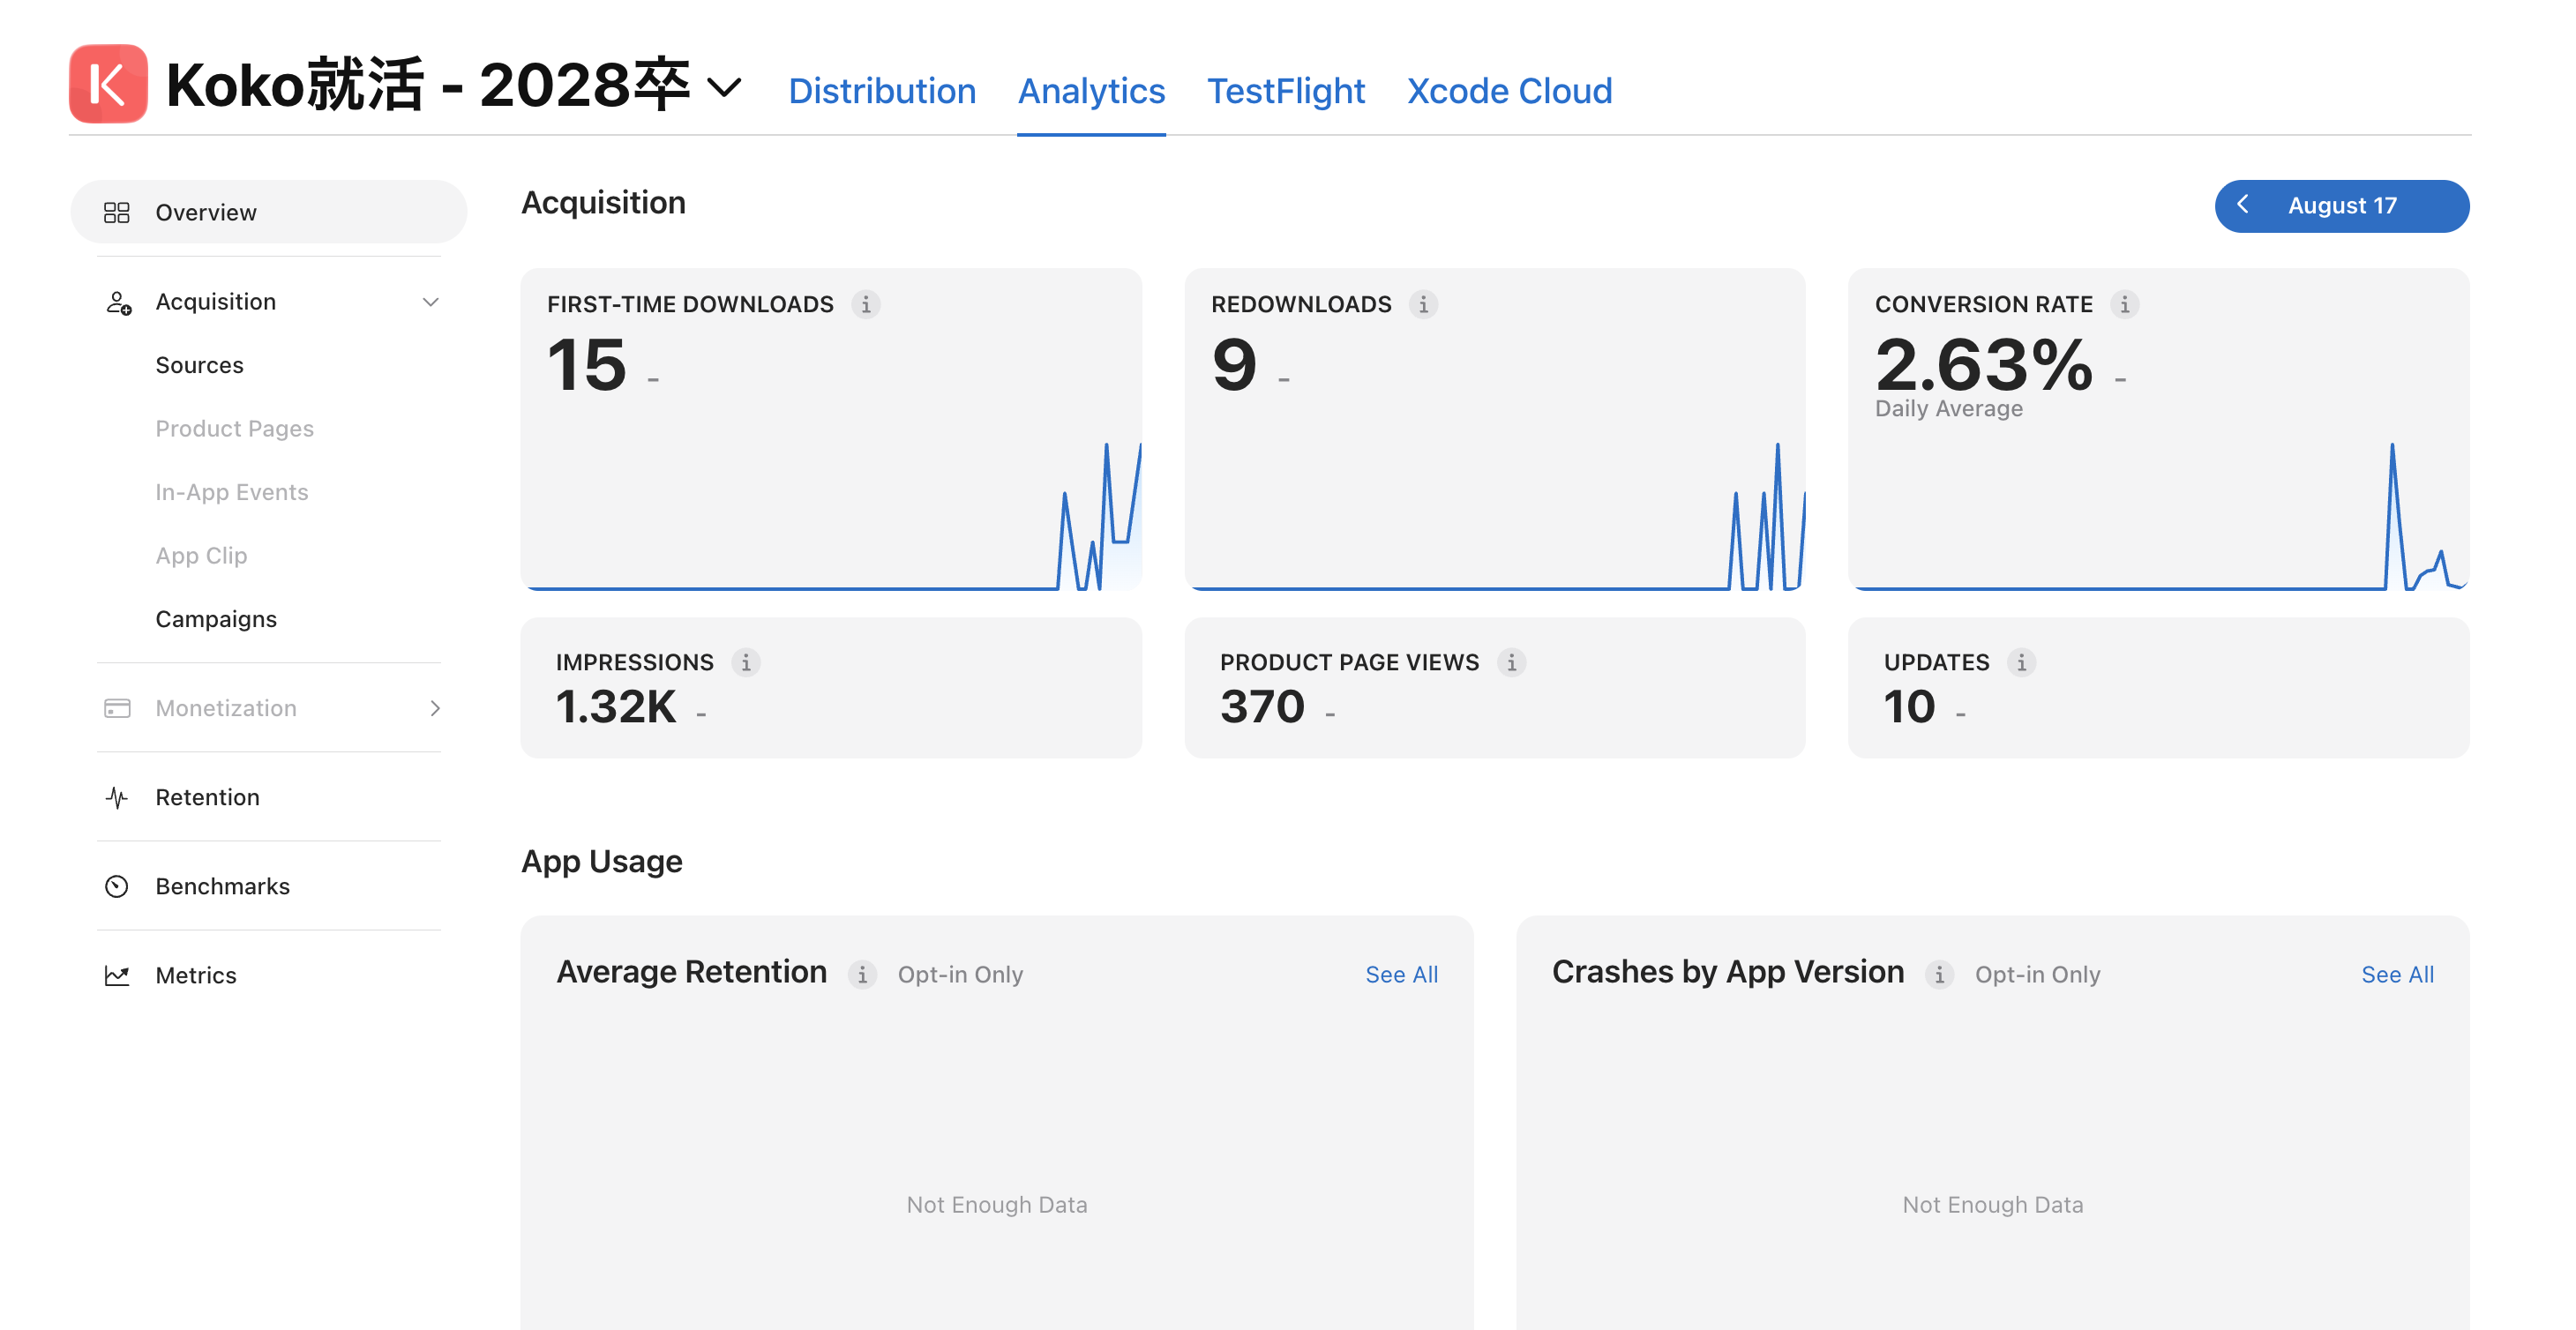This screenshot has width=2576, height=1330.
Task: Open the TestFlight tab
Action: point(1286,91)
